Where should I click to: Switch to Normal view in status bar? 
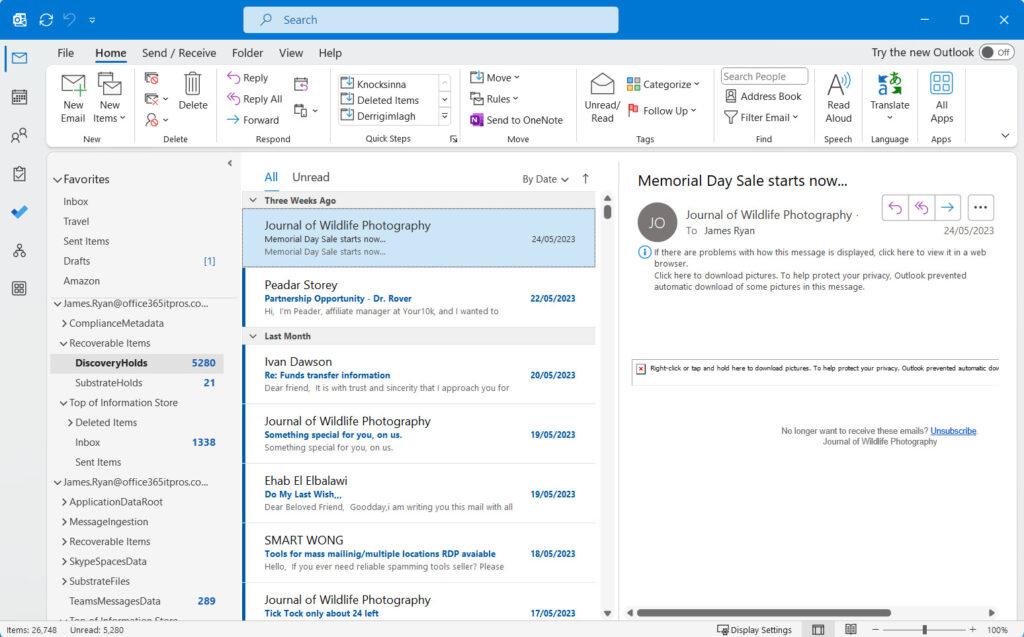818,630
